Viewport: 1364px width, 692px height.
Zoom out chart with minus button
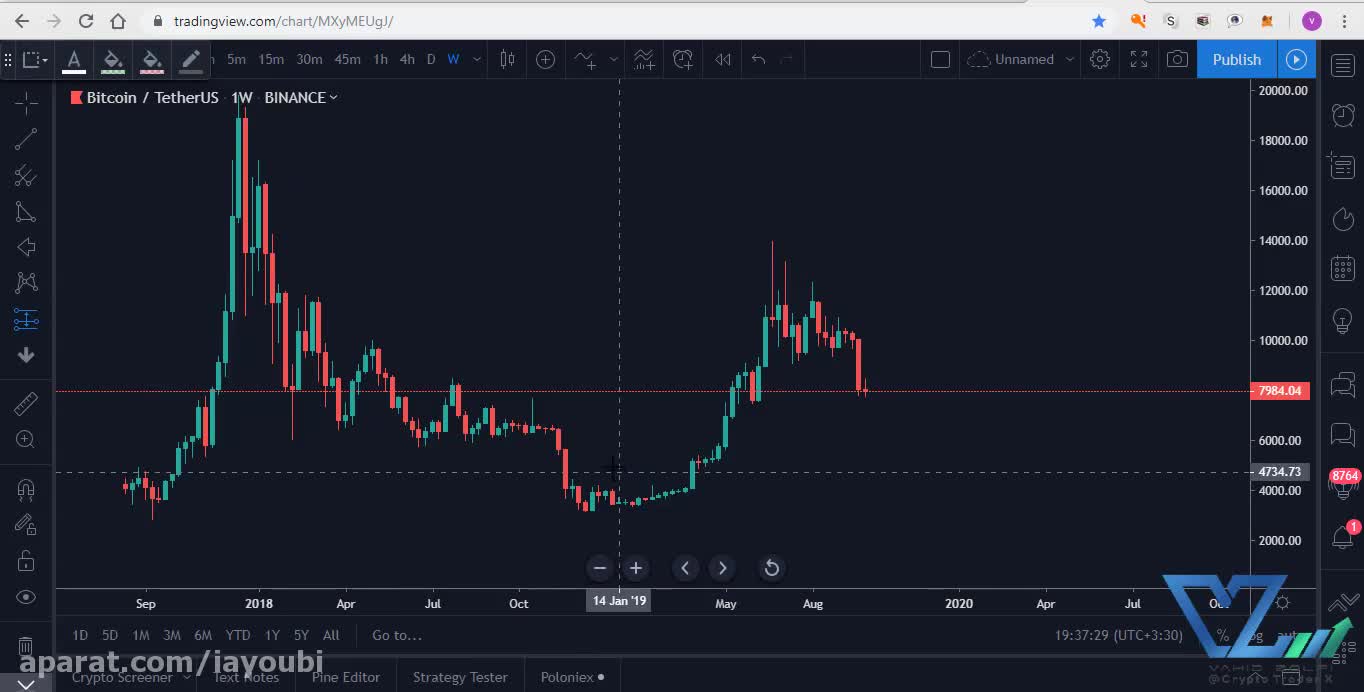pyautogui.click(x=599, y=568)
